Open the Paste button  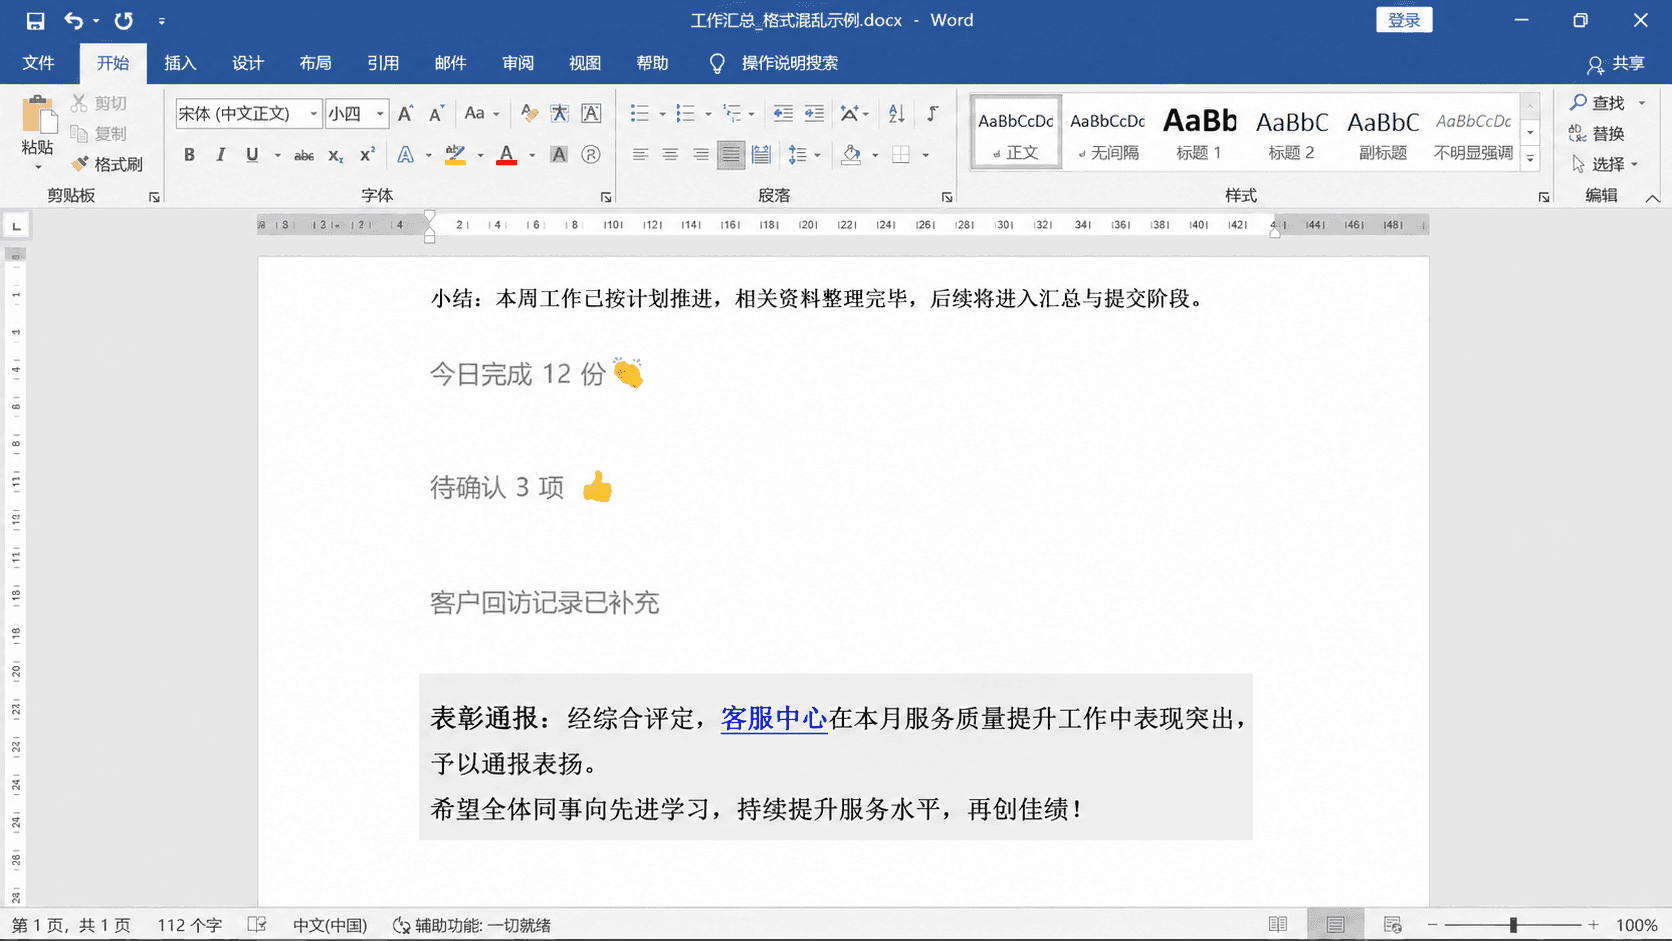click(38, 133)
